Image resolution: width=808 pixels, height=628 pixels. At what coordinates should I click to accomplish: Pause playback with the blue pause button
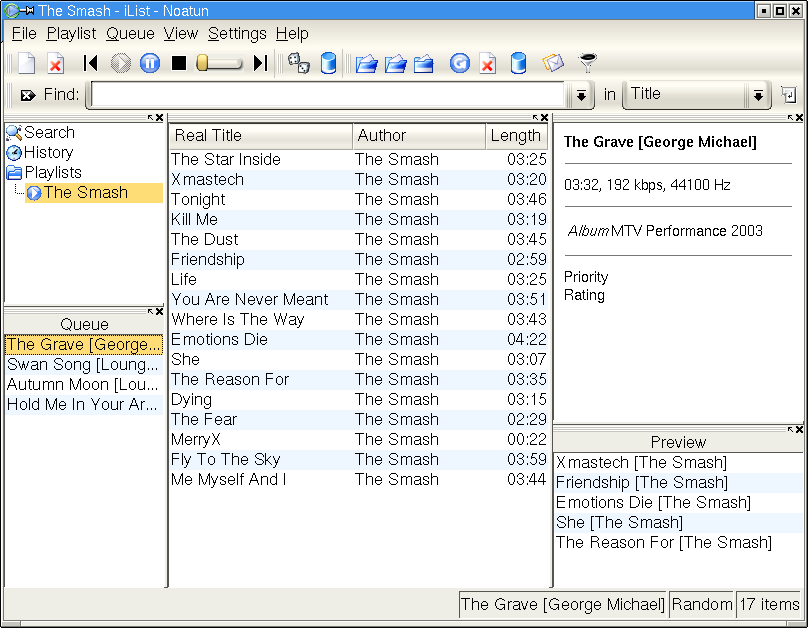[150, 63]
